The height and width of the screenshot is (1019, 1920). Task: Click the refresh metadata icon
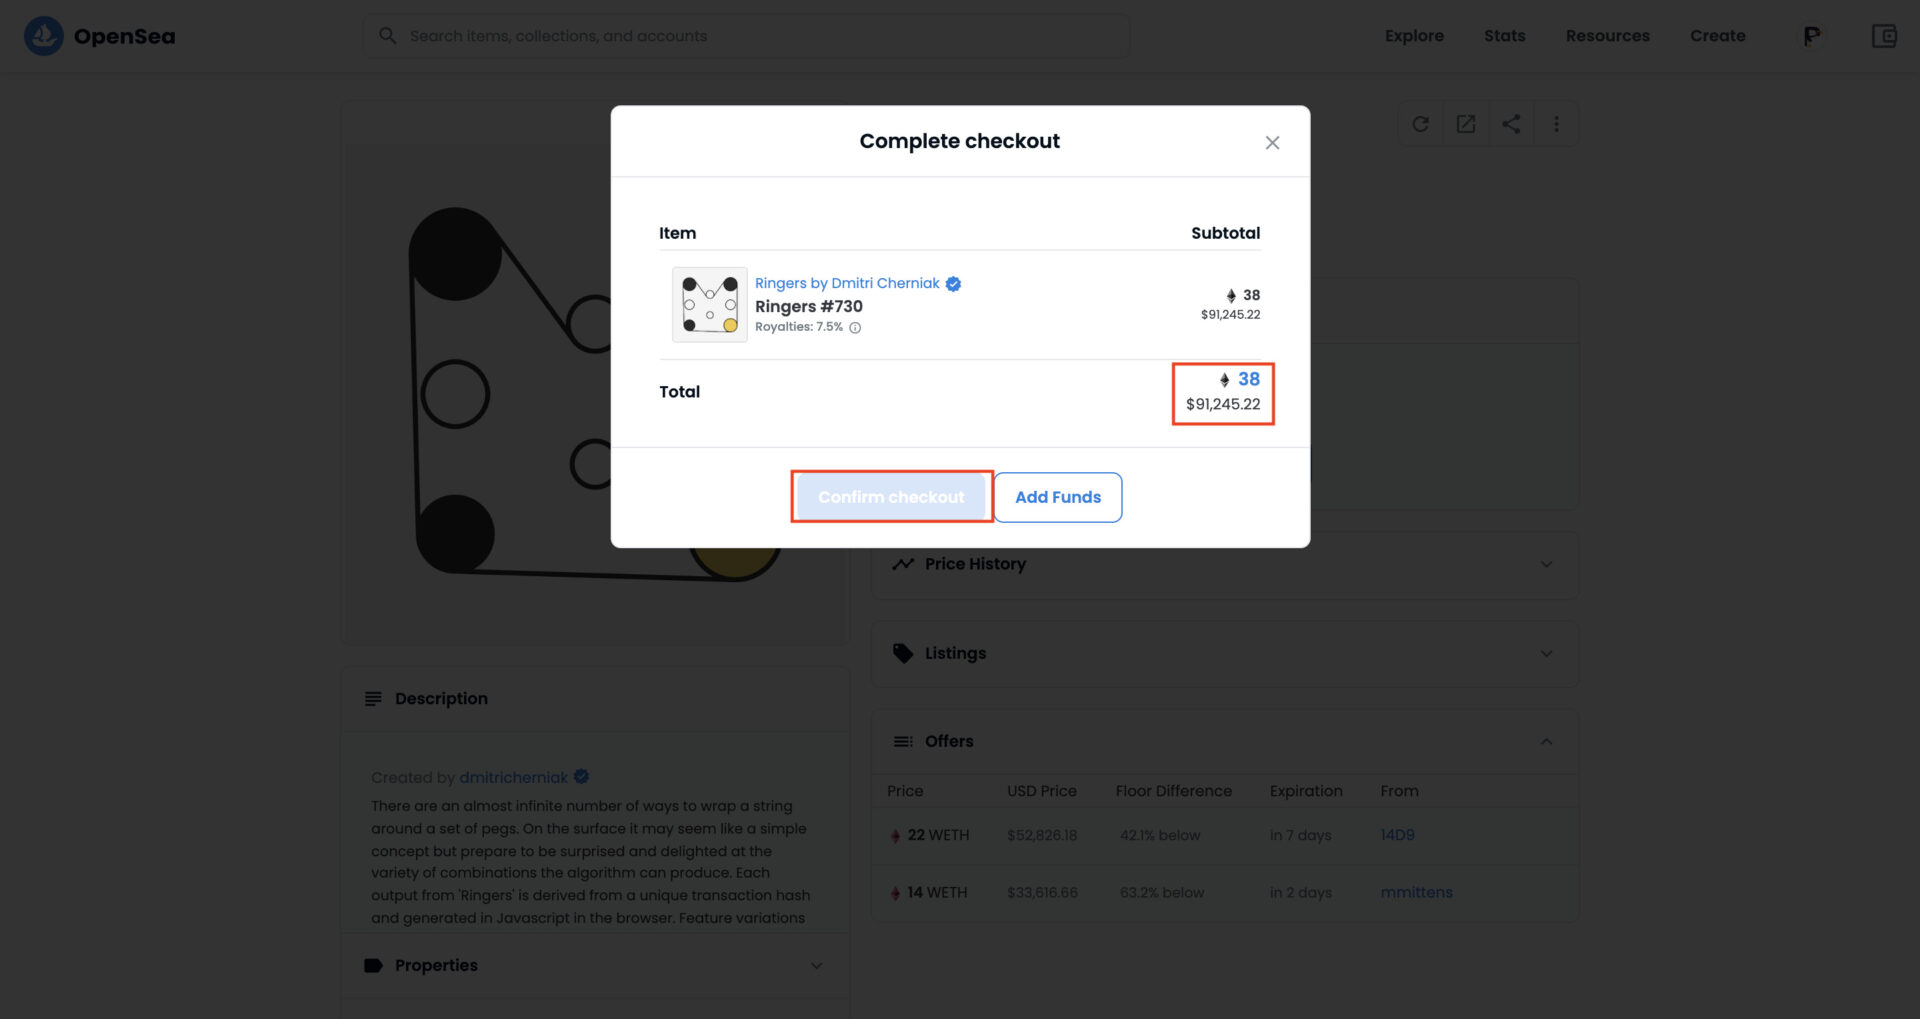pos(1420,124)
